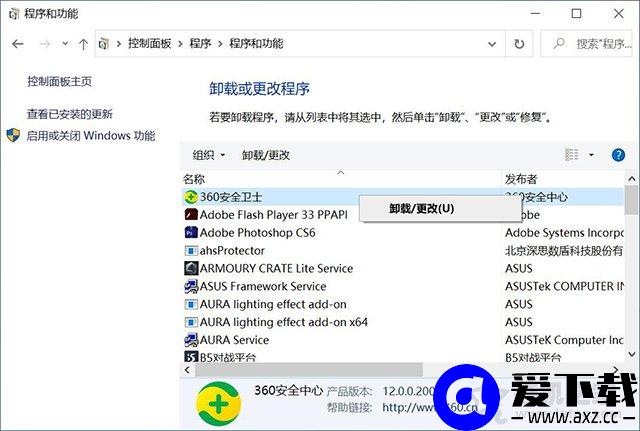Viewport: 640px width, 431px height.
Task: Open the recent locations dropdown arrow
Action: (x=65, y=44)
